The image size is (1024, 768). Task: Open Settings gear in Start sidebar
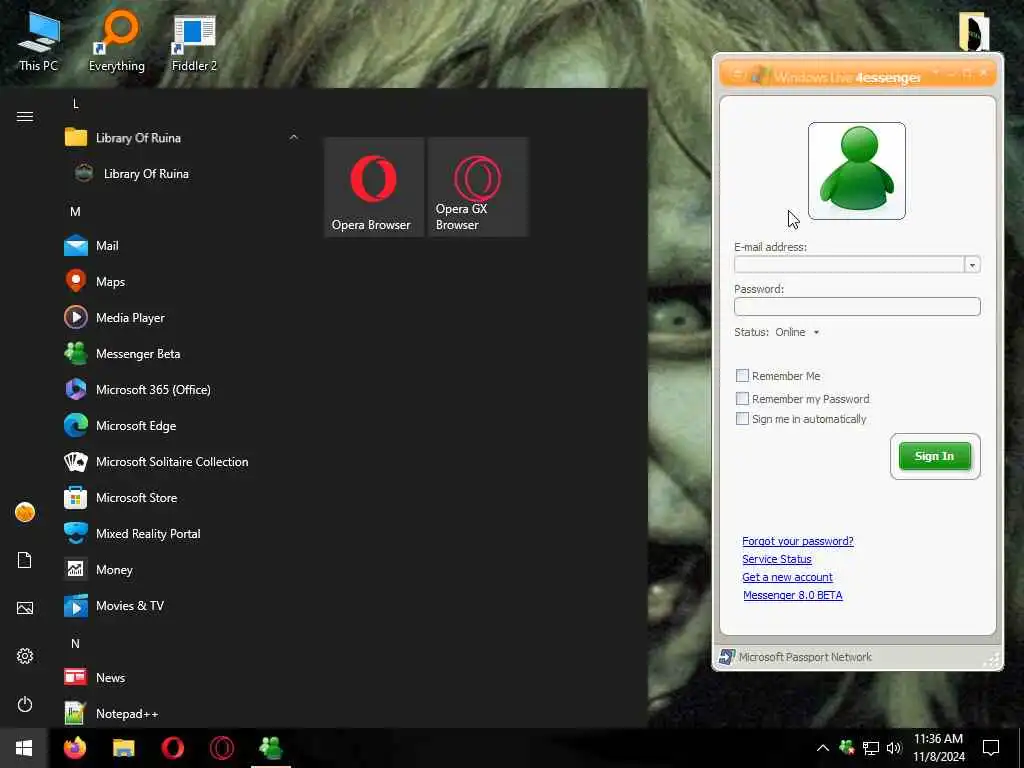(25, 656)
